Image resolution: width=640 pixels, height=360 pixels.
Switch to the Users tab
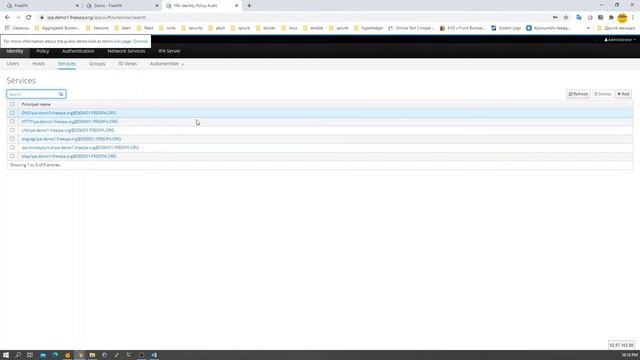(13, 64)
